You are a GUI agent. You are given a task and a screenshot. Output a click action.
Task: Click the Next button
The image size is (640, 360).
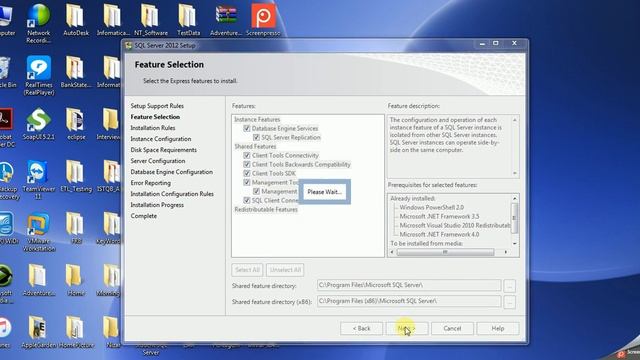(407, 328)
